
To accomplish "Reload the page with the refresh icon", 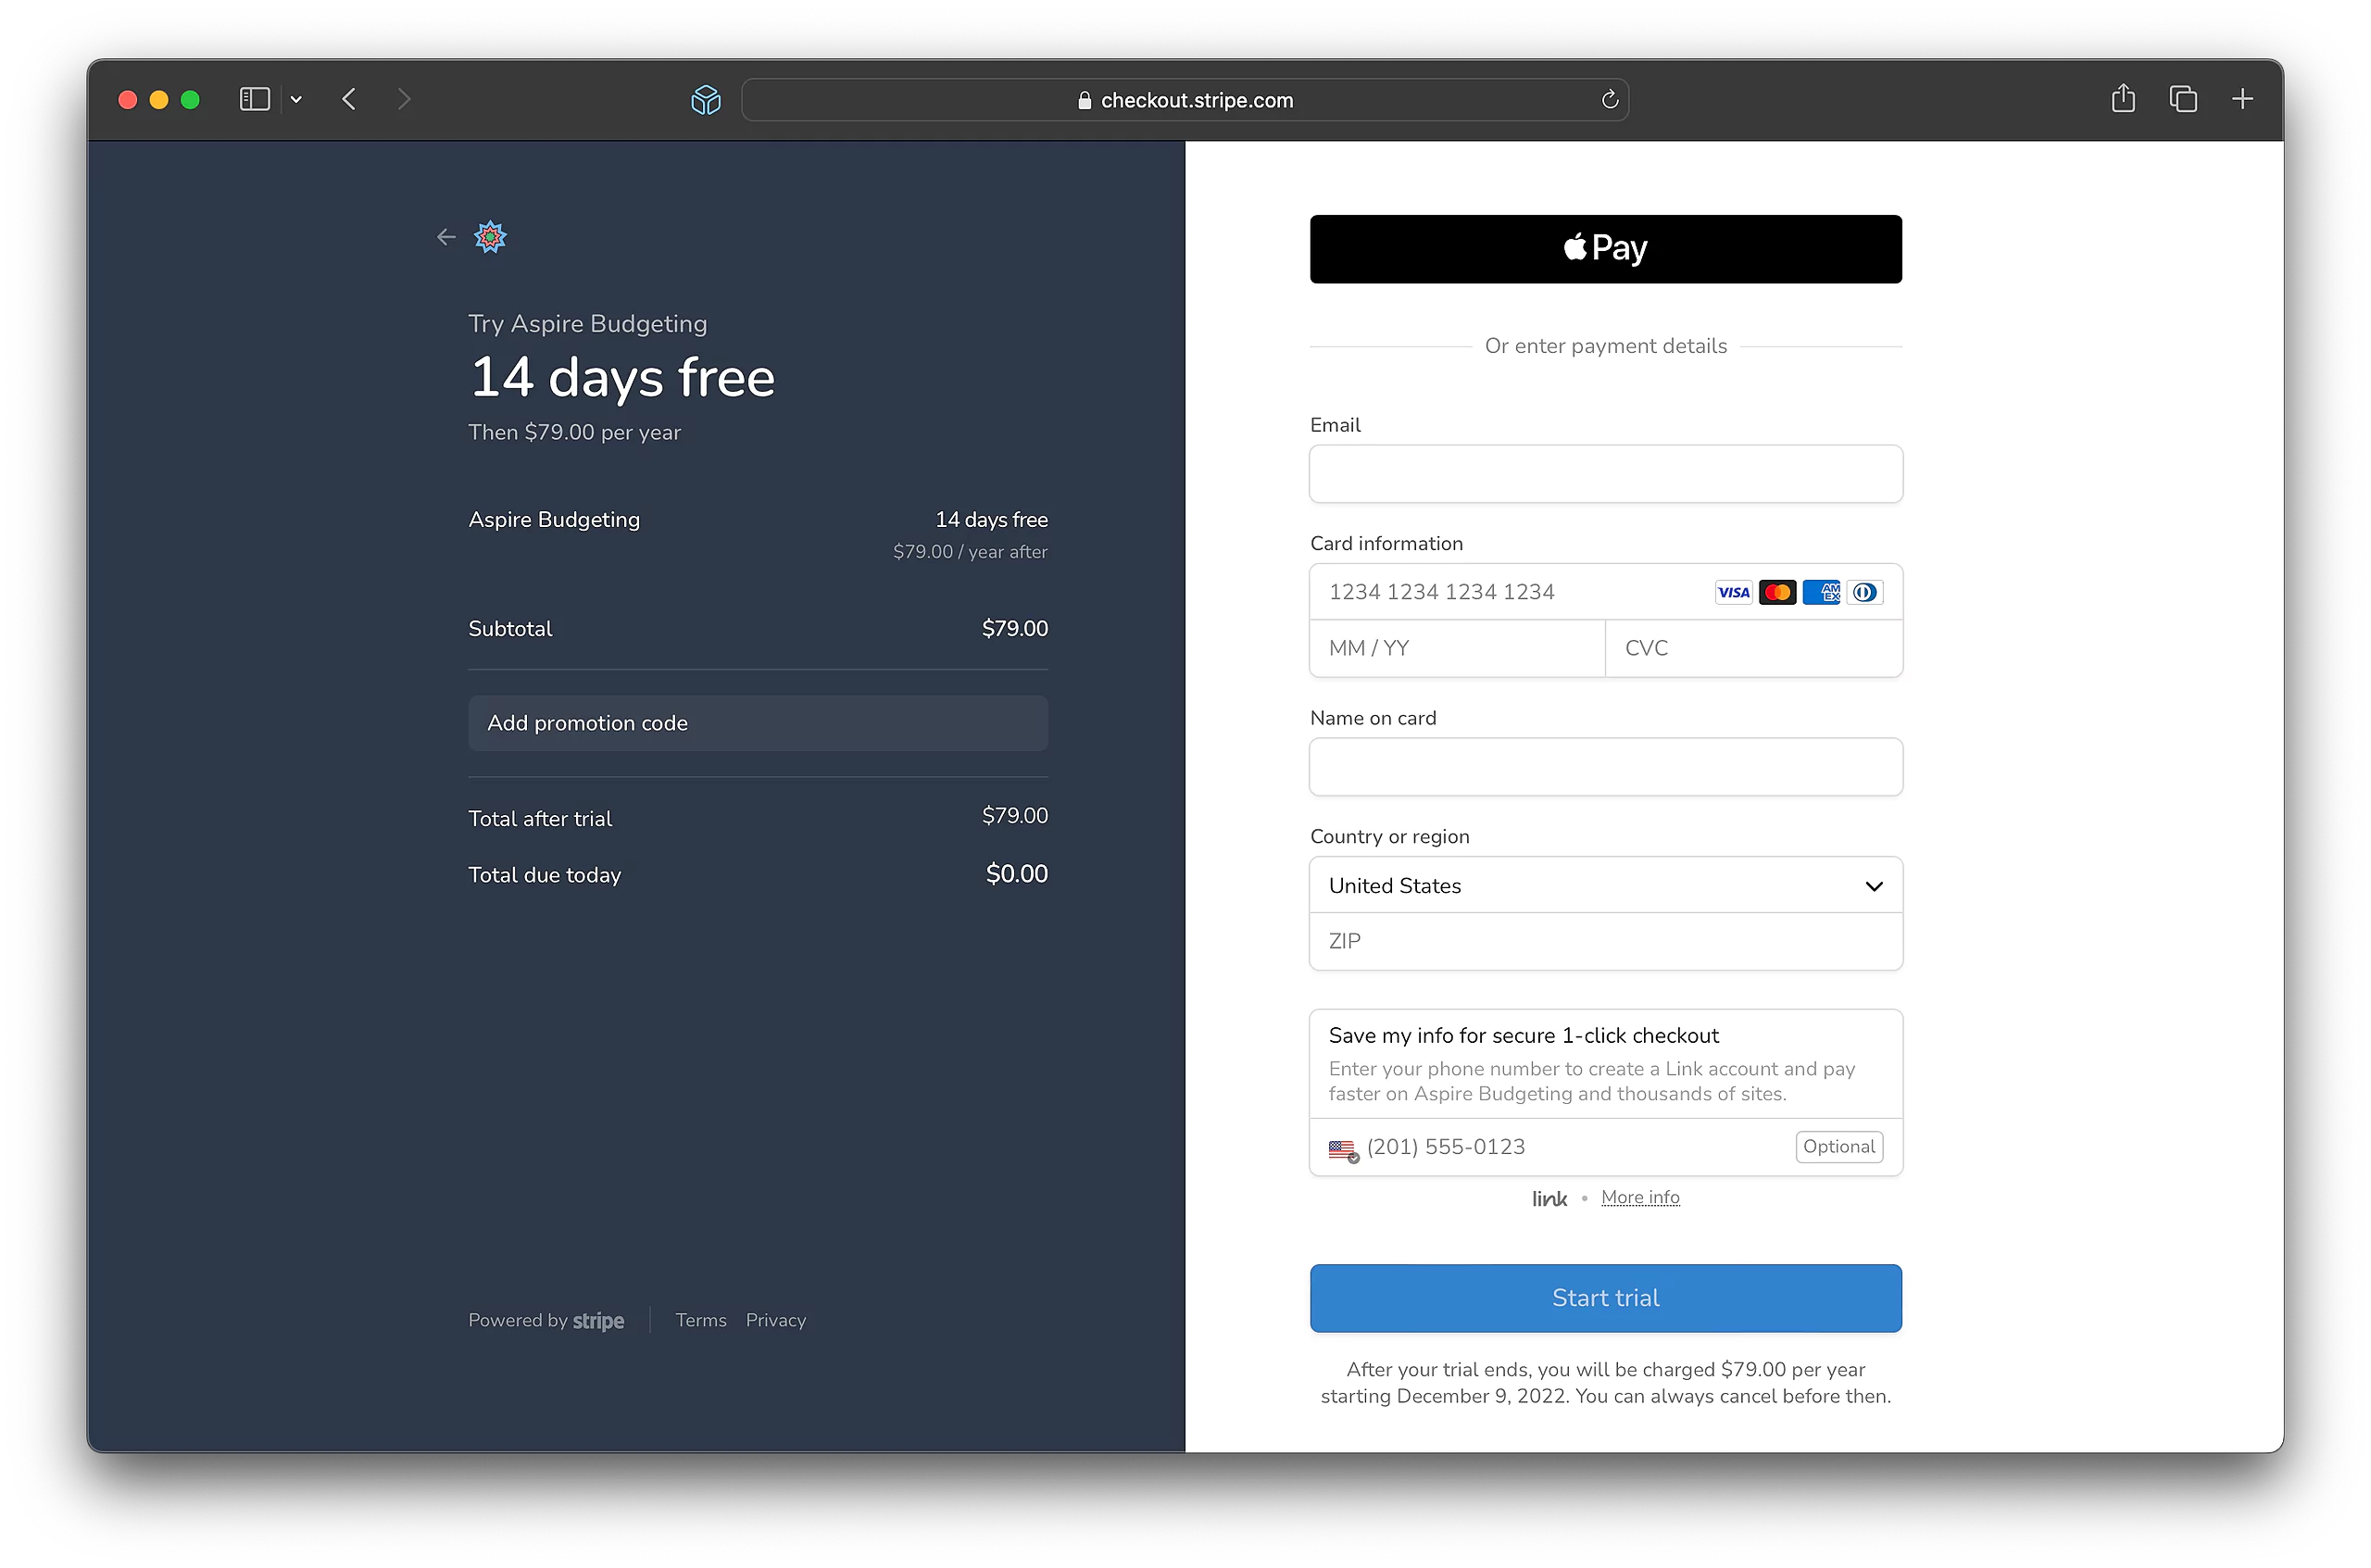I will point(1609,99).
